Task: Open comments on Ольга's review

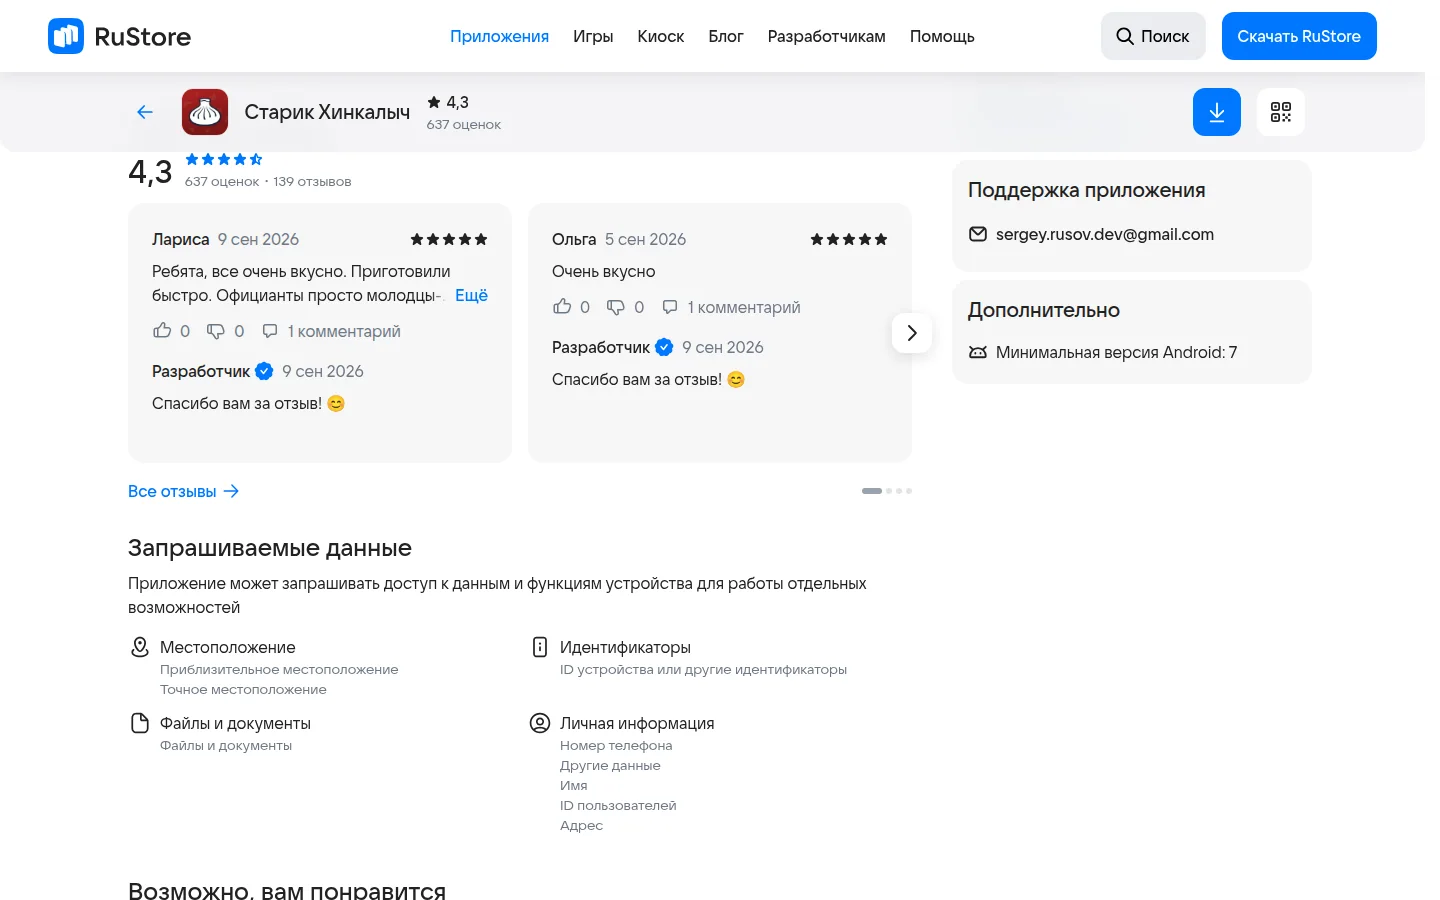Action: pyautogui.click(x=731, y=307)
